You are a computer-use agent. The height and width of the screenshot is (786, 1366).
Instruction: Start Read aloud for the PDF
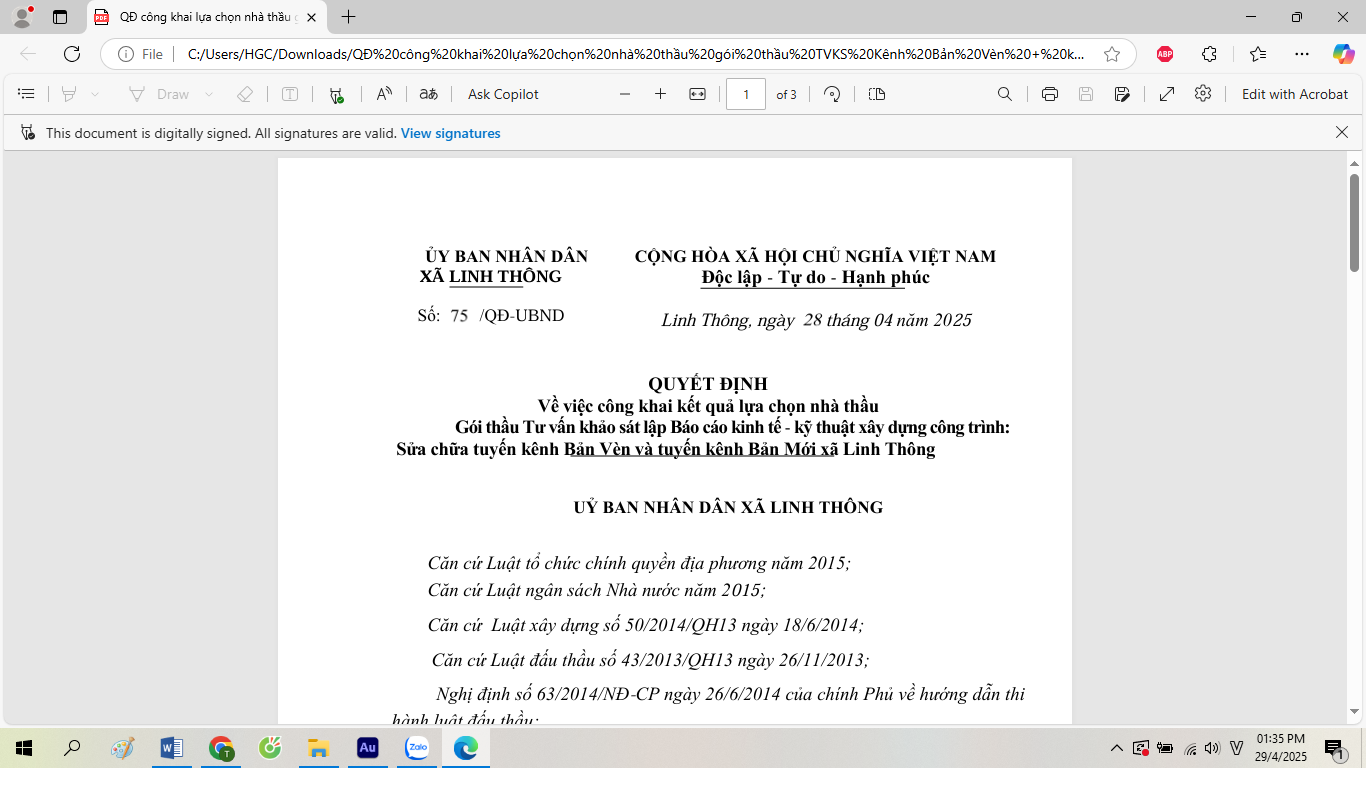point(384,94)
